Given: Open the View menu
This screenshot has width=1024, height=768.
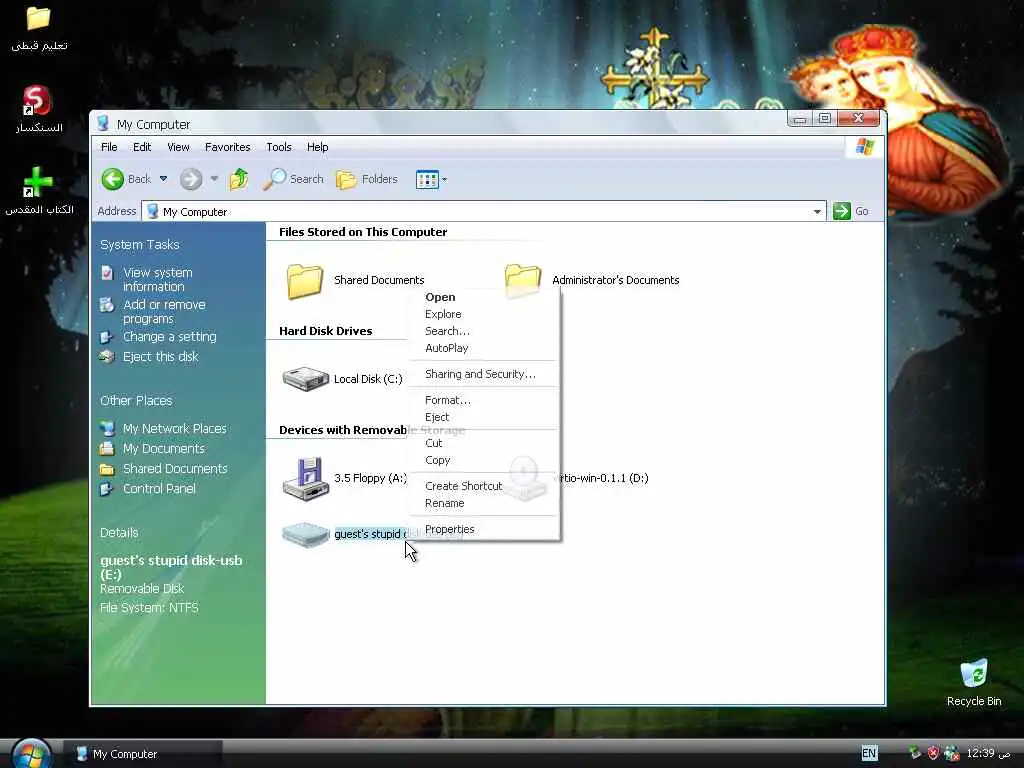Looking at the screenshot, I should pos(178,147).
